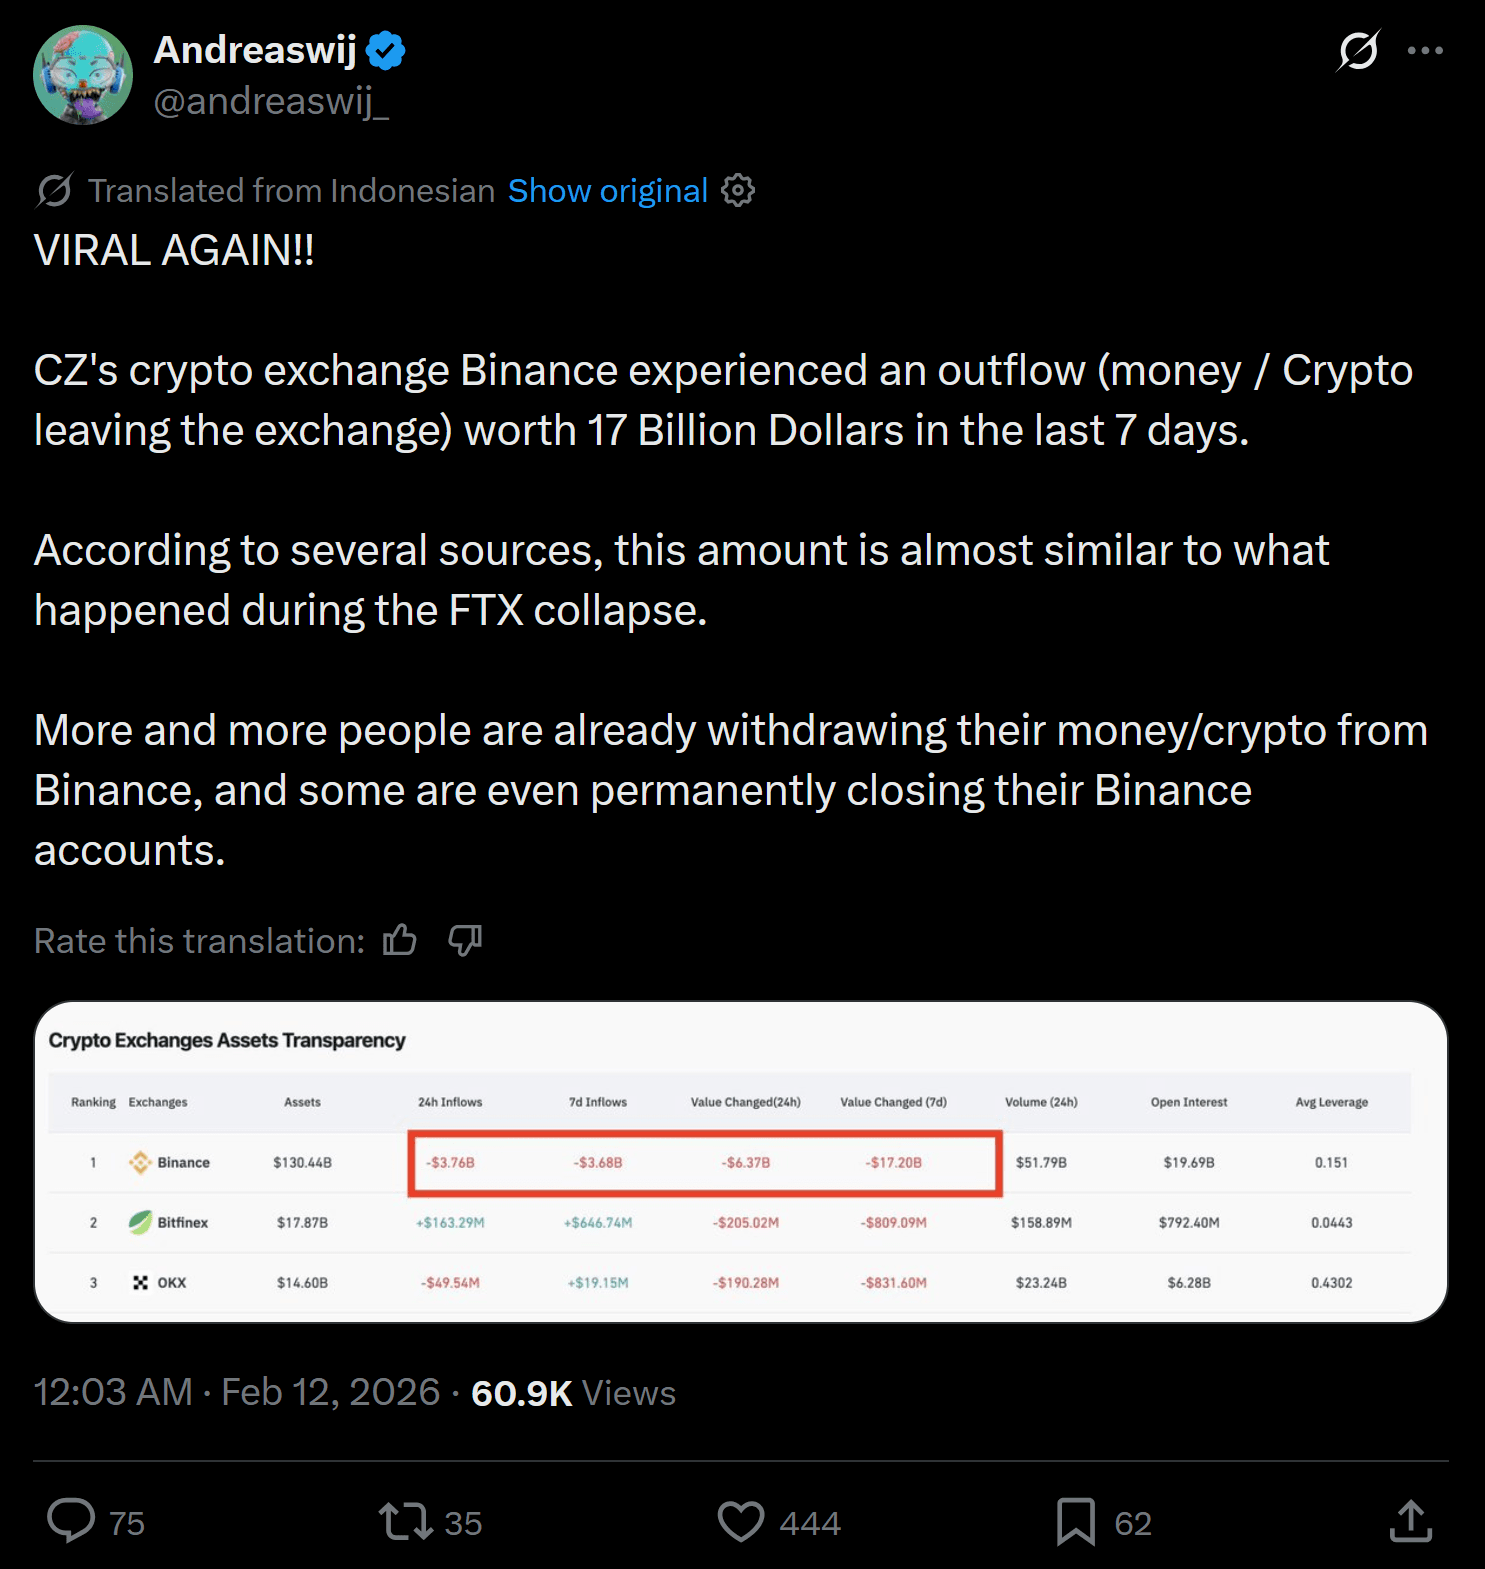
Task: Open the Crypto Exchanges Assets Transparency image
Action: click(741, 1161)
